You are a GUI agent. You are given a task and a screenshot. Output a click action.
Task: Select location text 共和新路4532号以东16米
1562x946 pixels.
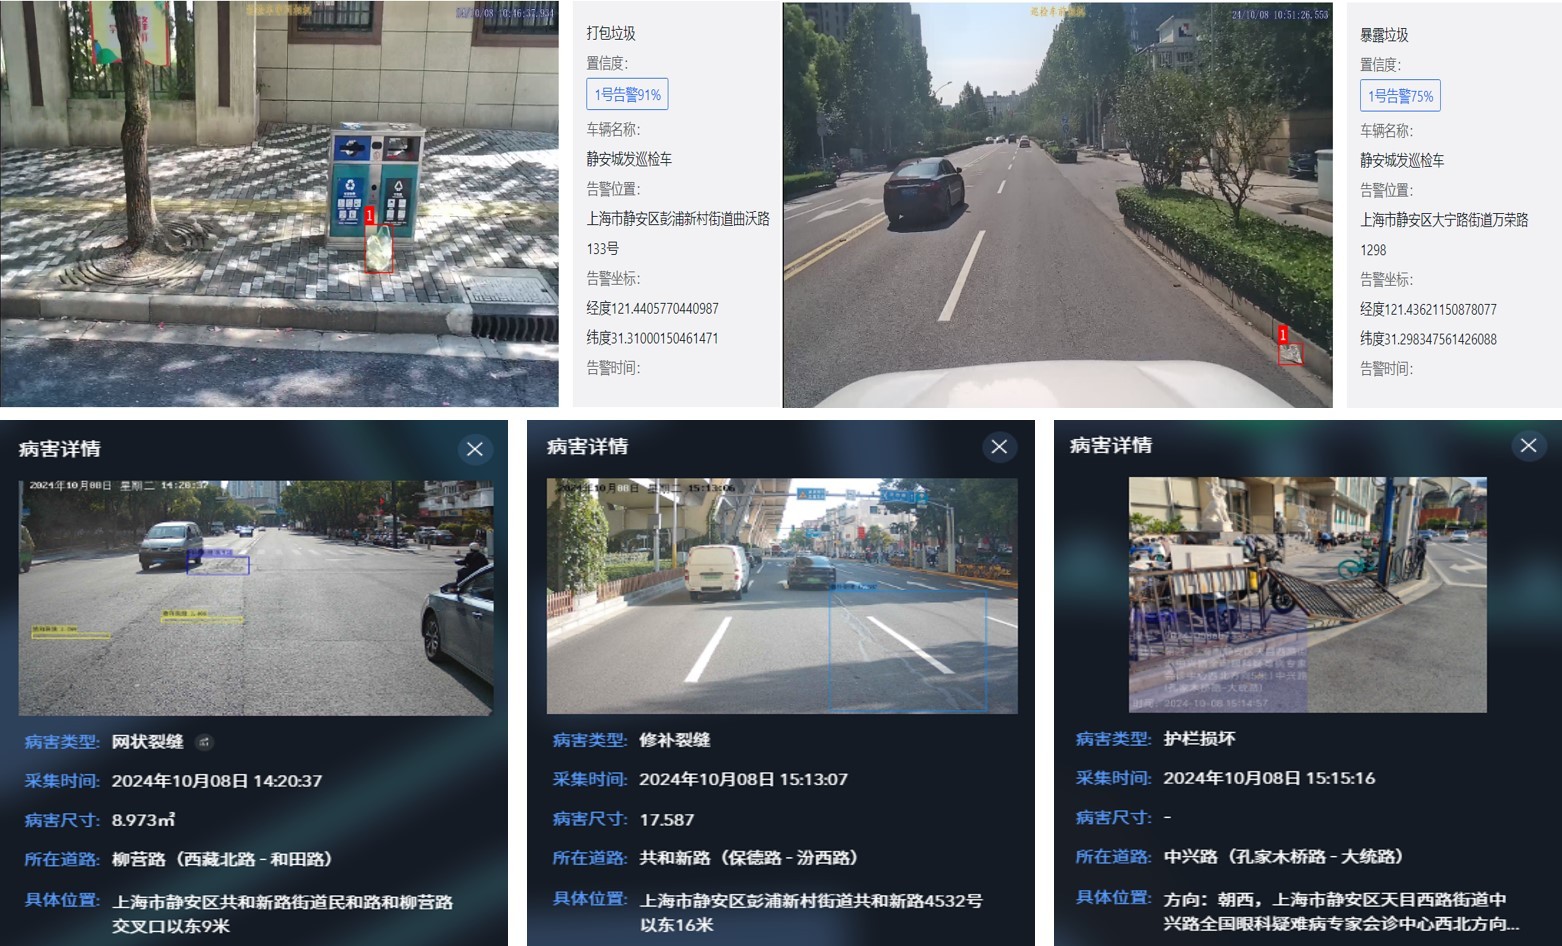coord(811,913)
